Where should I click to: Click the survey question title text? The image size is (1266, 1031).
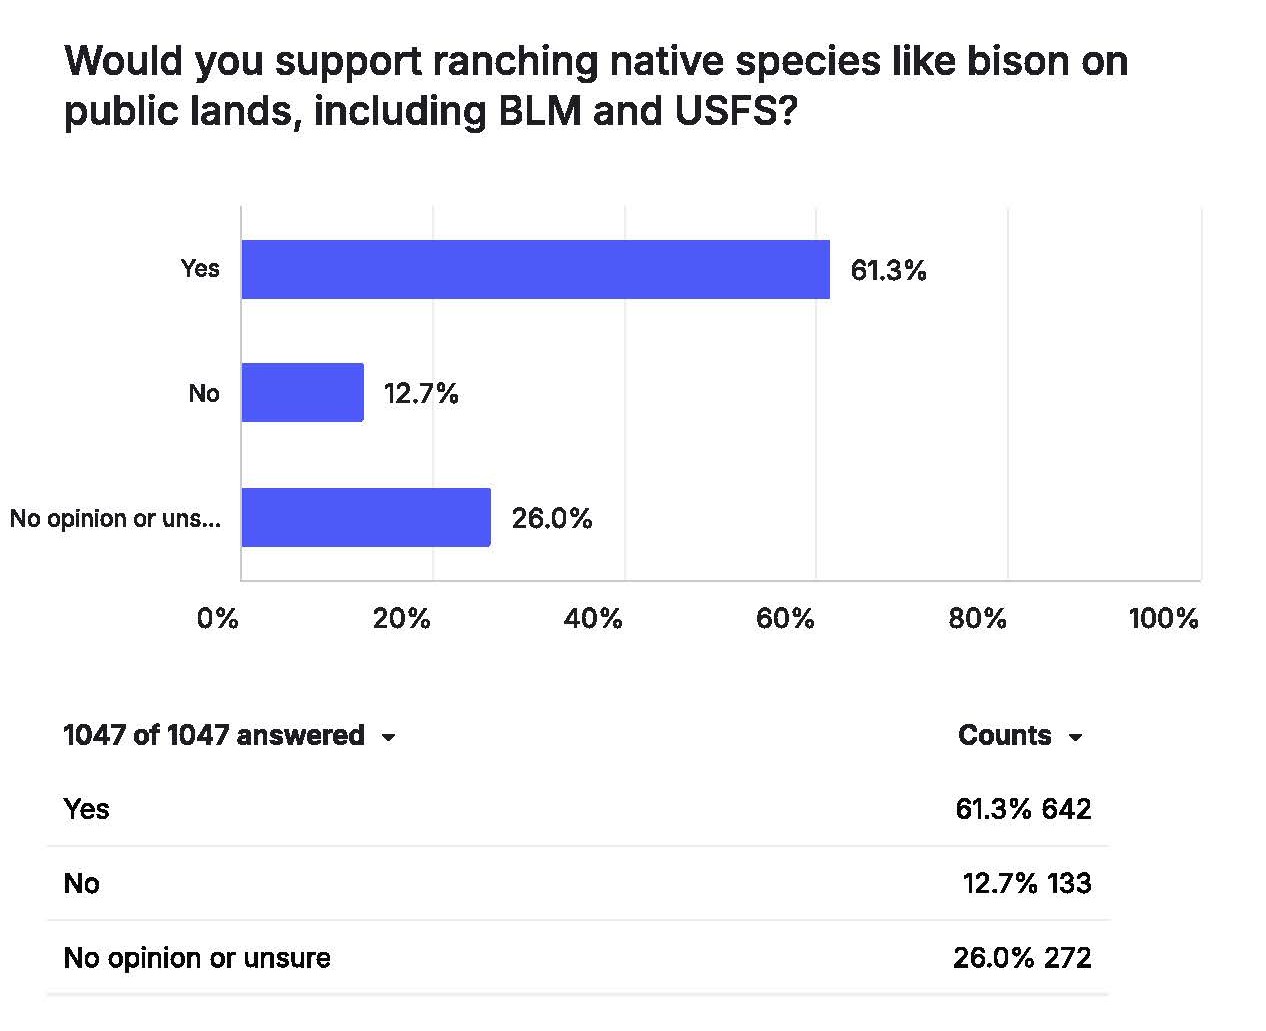point(596,86)
